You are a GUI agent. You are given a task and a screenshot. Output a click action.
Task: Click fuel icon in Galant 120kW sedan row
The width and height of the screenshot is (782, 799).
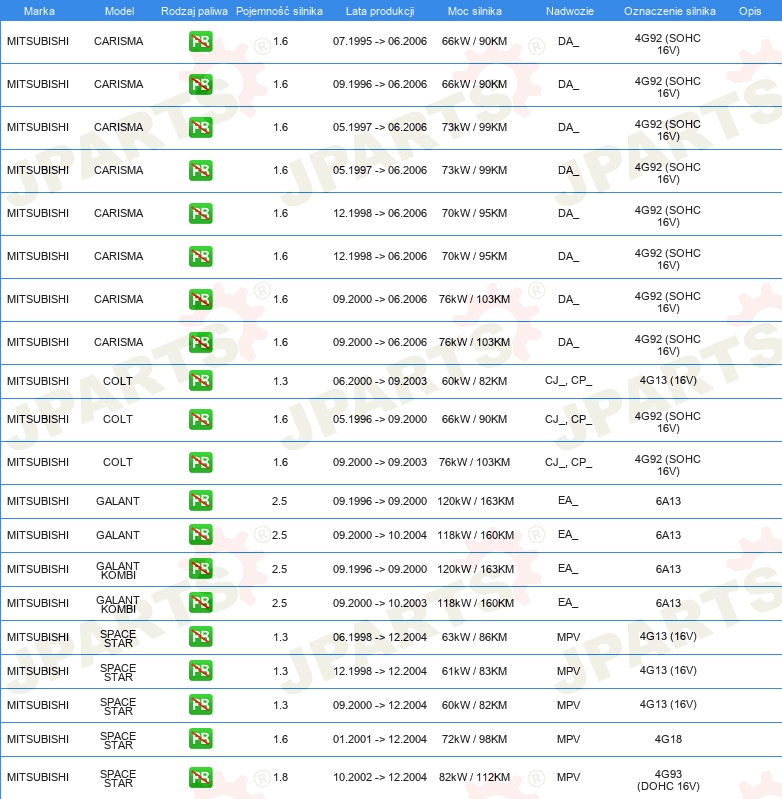201,501
